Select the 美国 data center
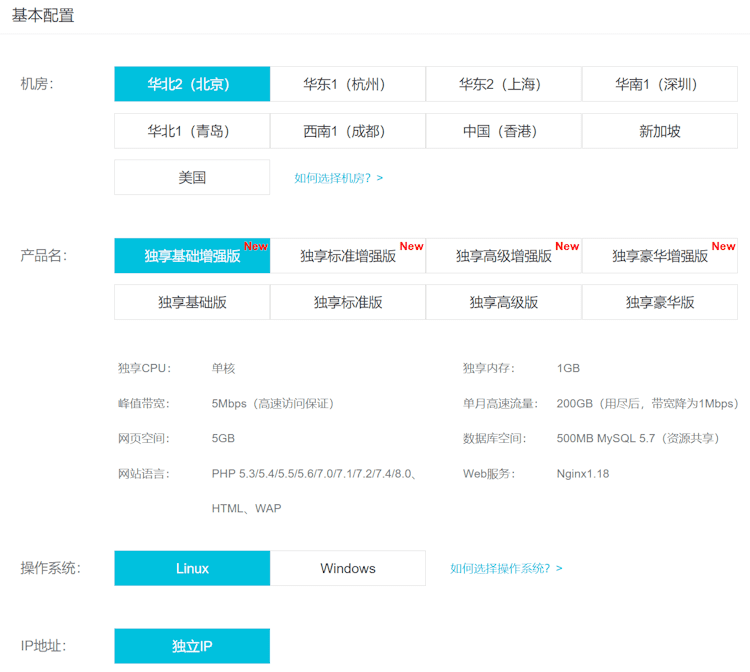Screen dimensions: 750x672 tap(192, 177)
